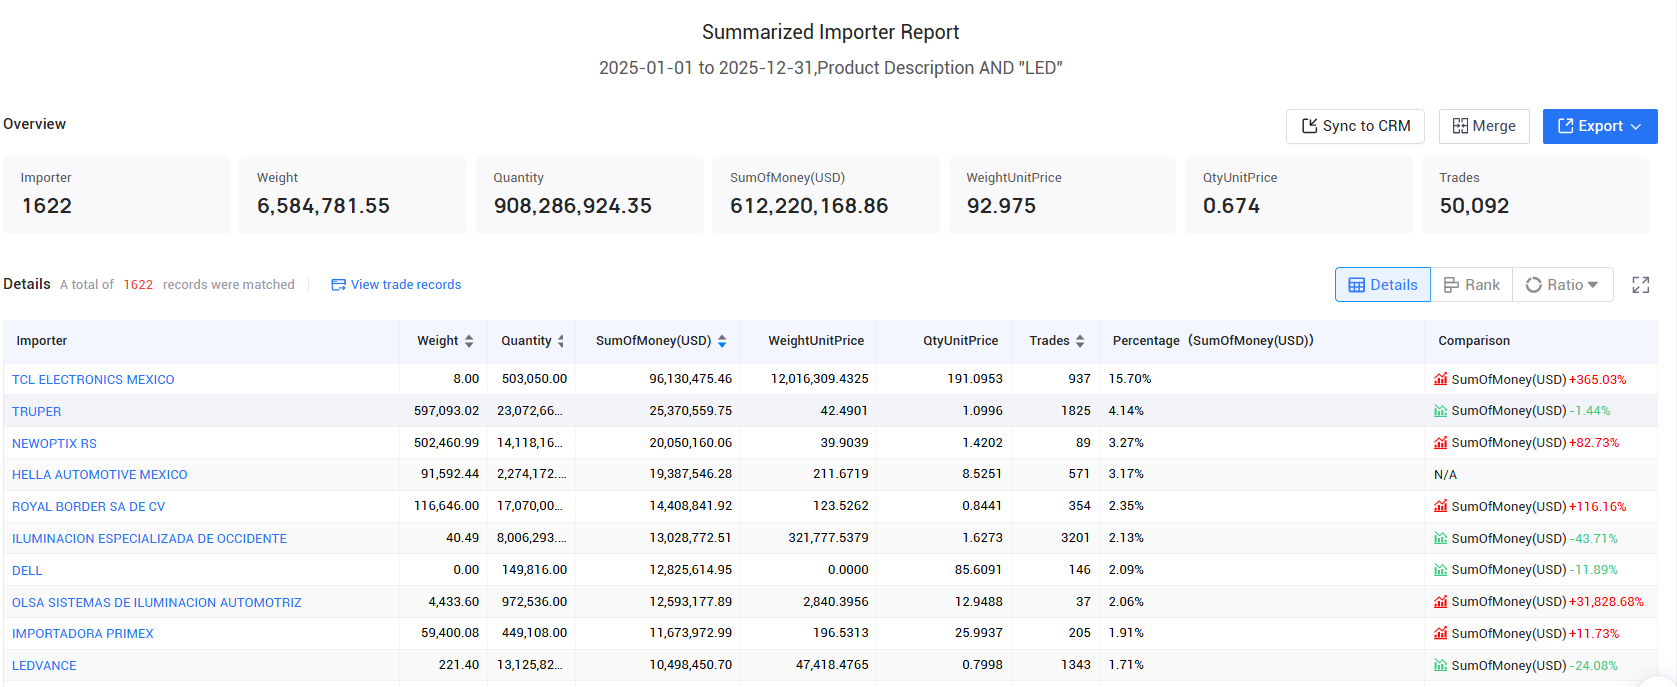Click the WeightUnitPrice value 92.975
The image size is (1677, 687).
point(1001,206)
